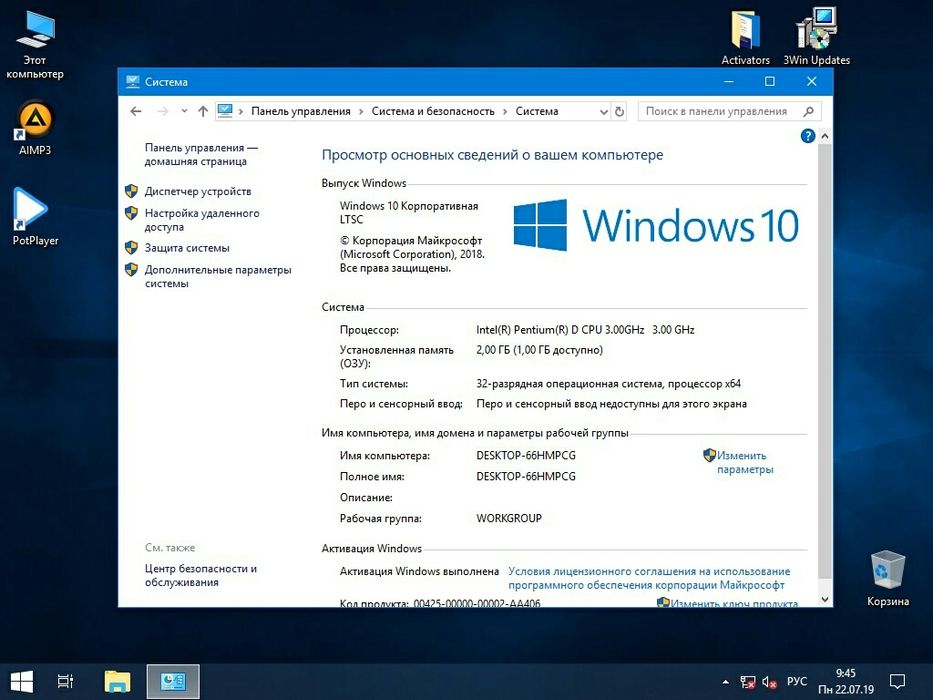The width and height of the screenshot is (933, 700).
Task: Open the Action Center notification icon
Action: pyautogui.click(x=897, y=682)
